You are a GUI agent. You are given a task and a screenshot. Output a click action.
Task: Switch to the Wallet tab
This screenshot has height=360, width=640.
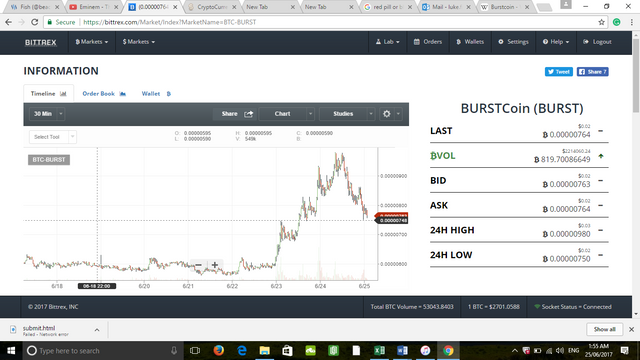[156, 93]
